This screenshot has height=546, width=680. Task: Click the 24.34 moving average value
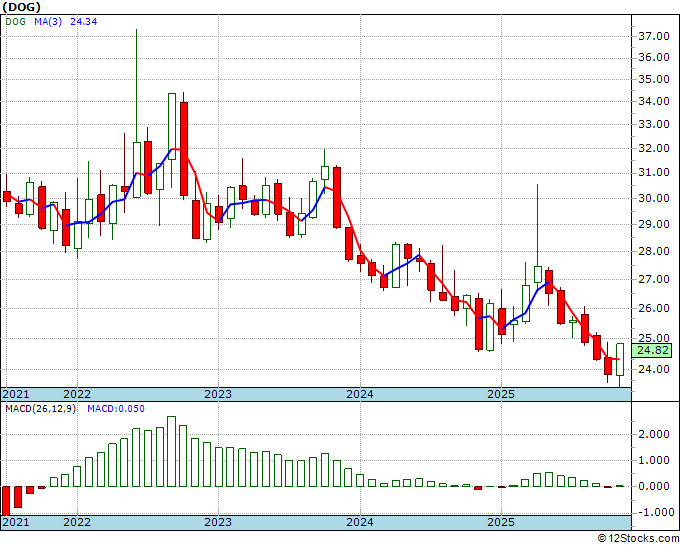pos(82,23)
